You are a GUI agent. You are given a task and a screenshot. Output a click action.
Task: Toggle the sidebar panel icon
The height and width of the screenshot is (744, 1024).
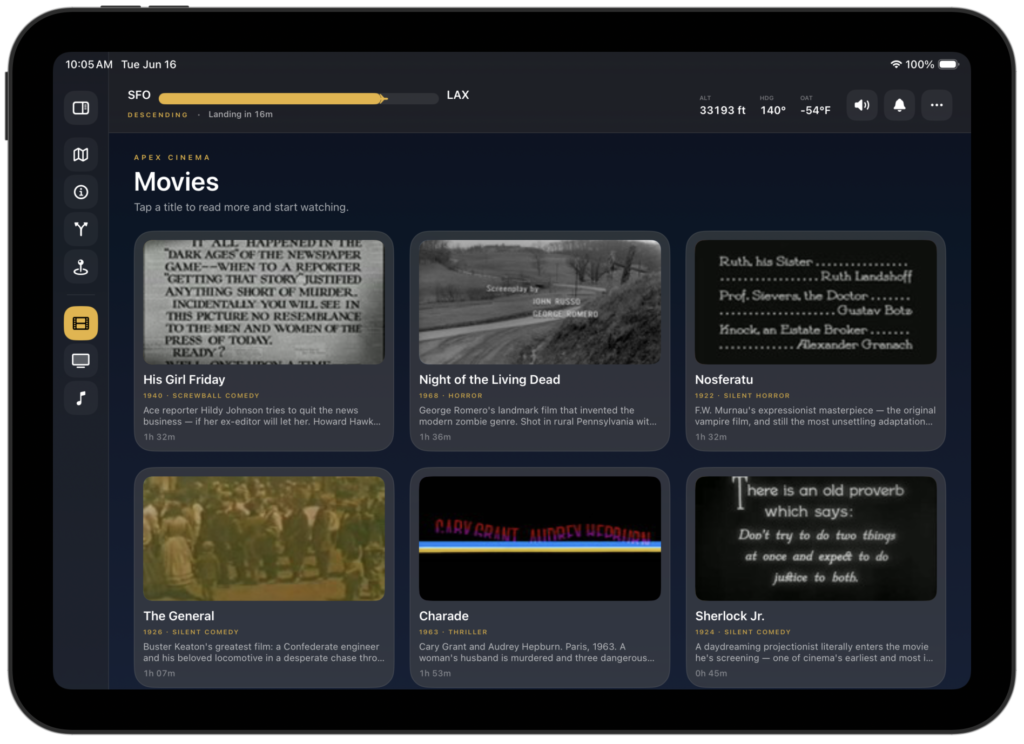[81, 108]
